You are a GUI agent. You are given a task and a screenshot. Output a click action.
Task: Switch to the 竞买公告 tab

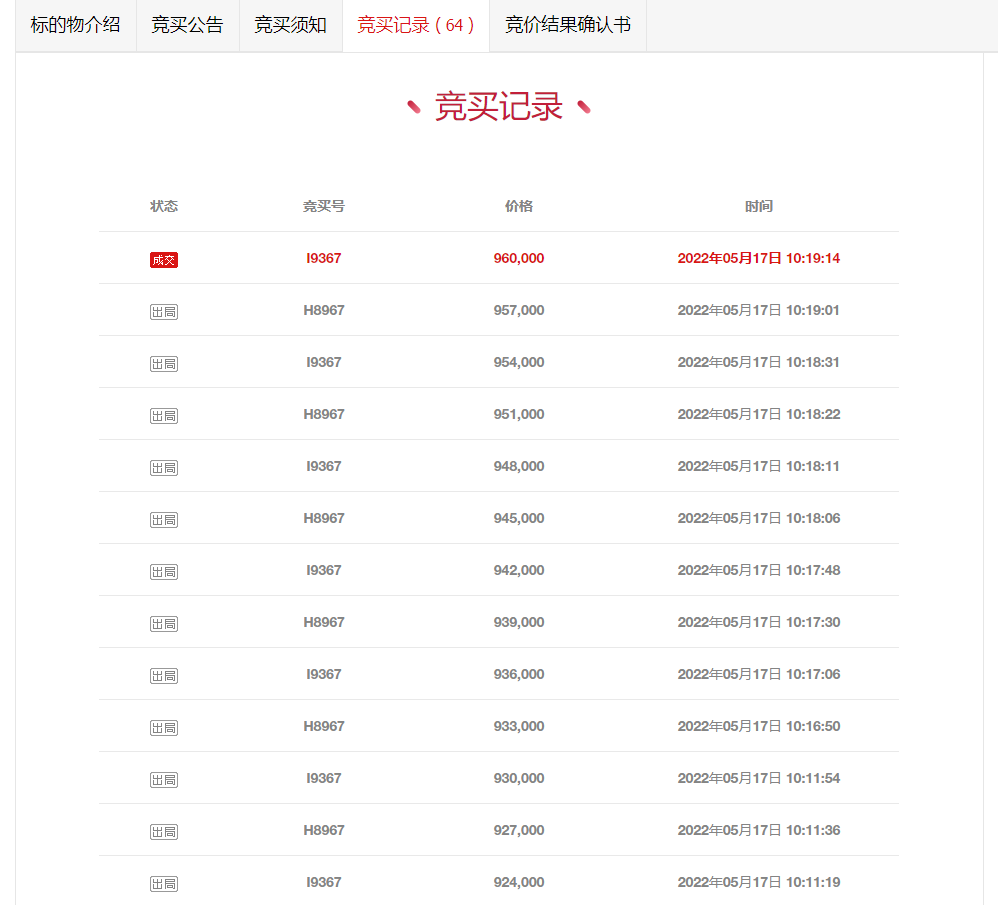click(188, 25)
